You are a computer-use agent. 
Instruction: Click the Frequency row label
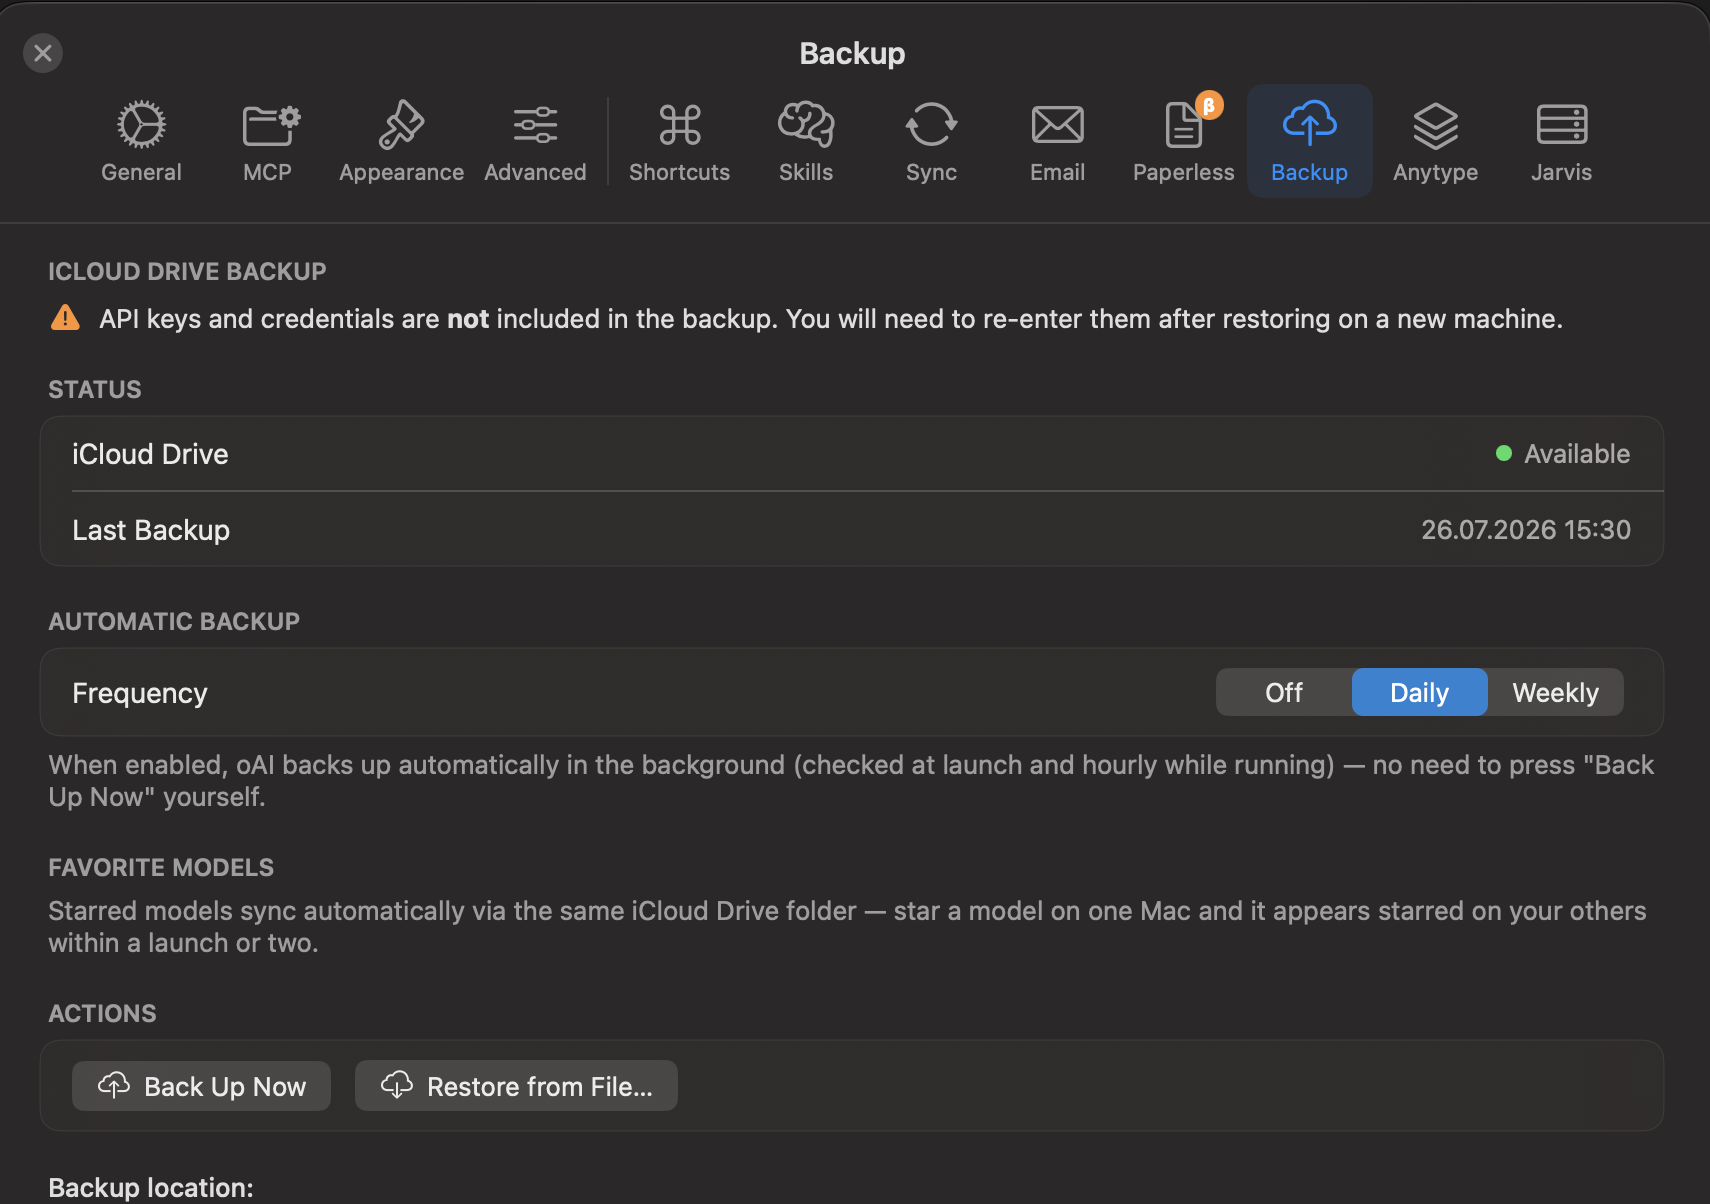pyautogui.click(x=140, y=693)
